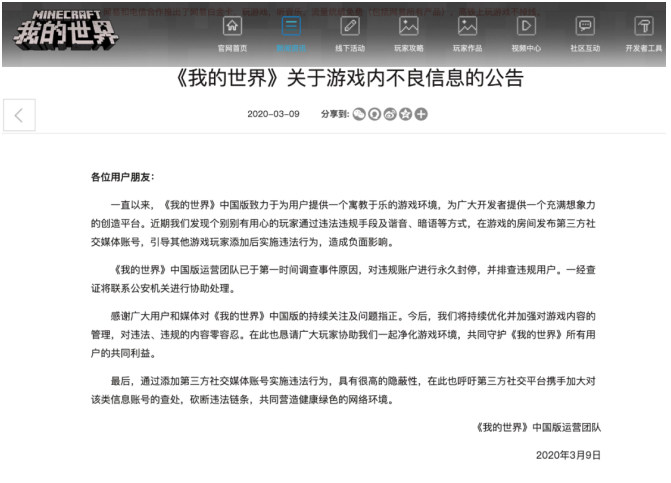
Task: Share the article to Qzone star icon
Action: point(405,114)
